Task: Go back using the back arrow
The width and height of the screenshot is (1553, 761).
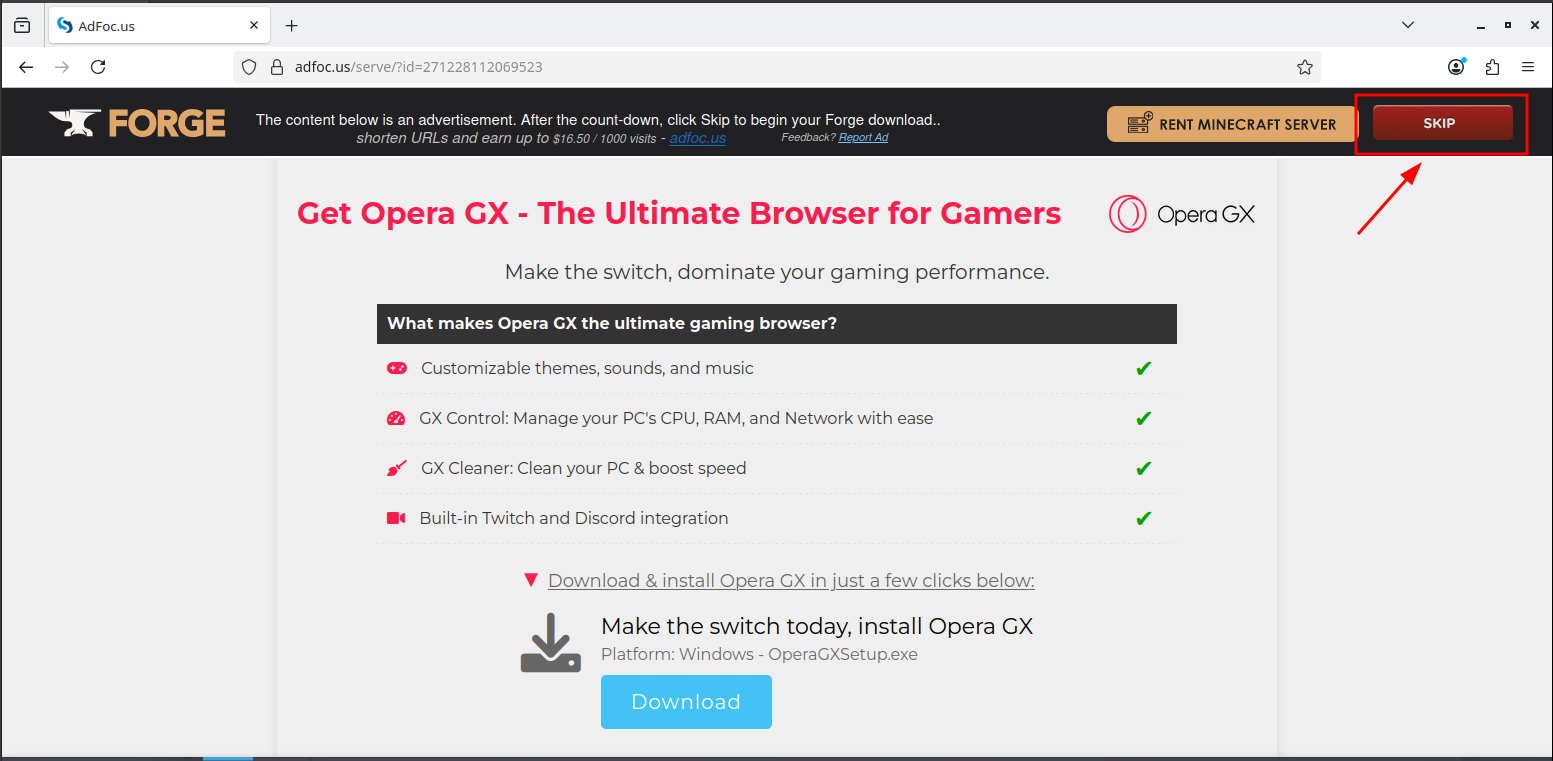Action: coord(26,67)
